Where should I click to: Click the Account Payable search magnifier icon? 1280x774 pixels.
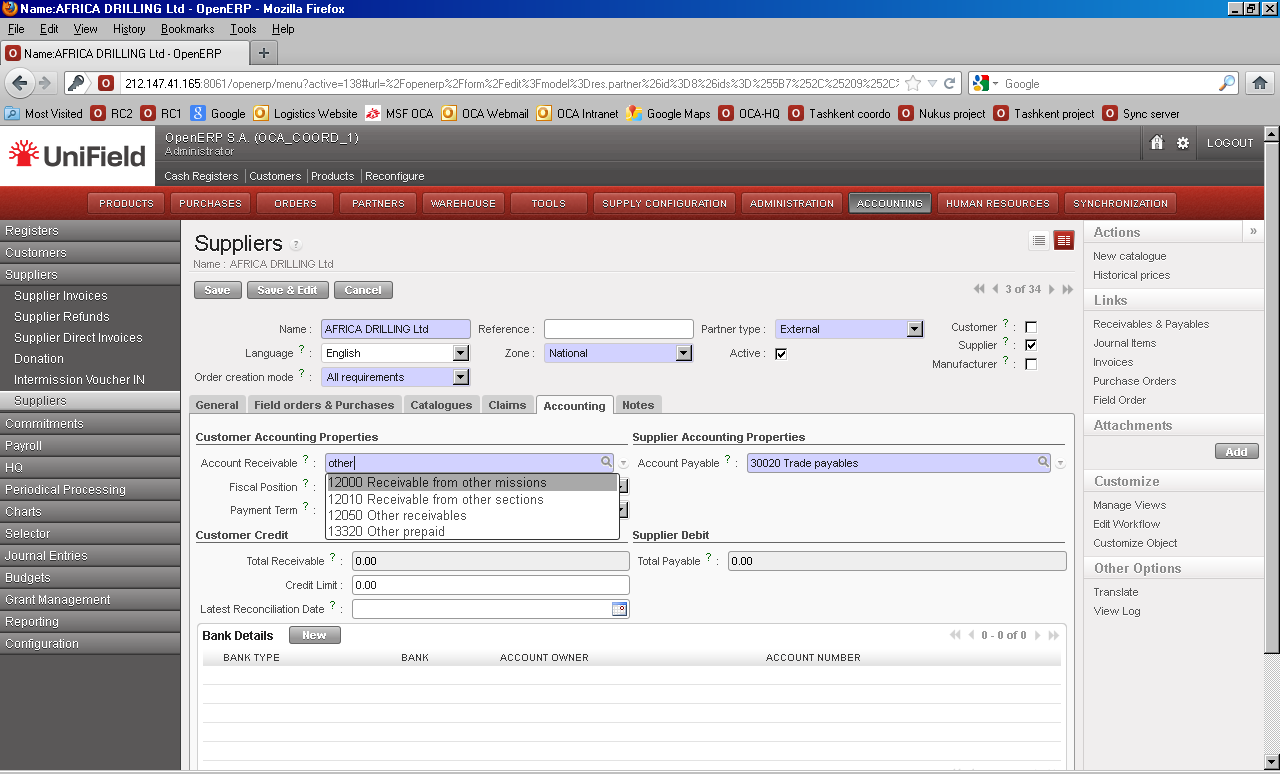[1043, 462]
